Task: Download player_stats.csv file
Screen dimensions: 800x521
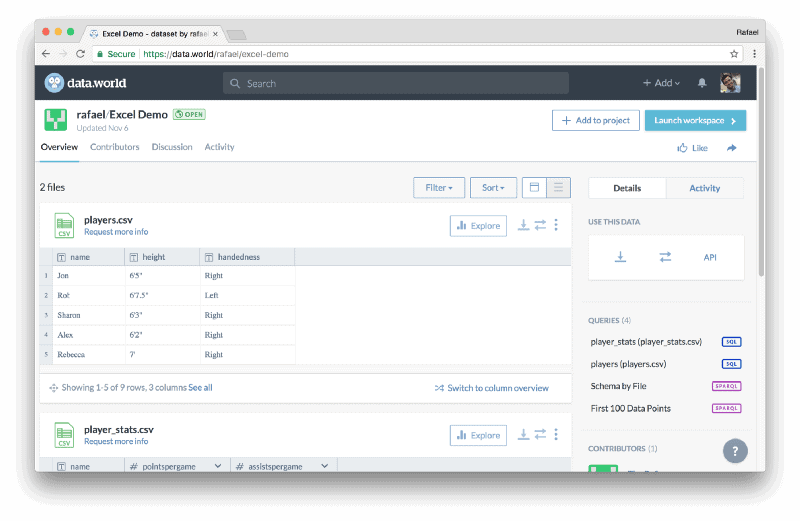Action: (x=523, y=435)
